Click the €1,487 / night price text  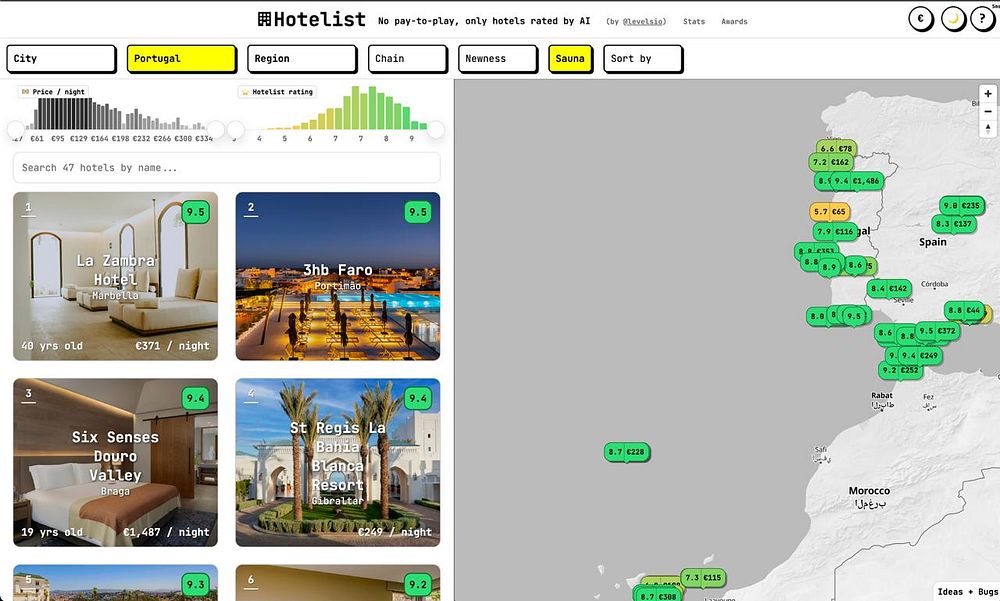pos(166,532)
